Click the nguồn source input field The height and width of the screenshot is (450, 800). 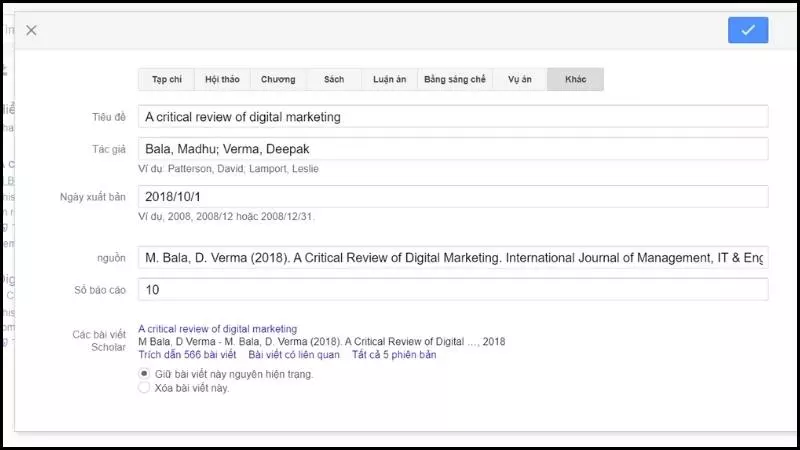[x=453, y=258]
